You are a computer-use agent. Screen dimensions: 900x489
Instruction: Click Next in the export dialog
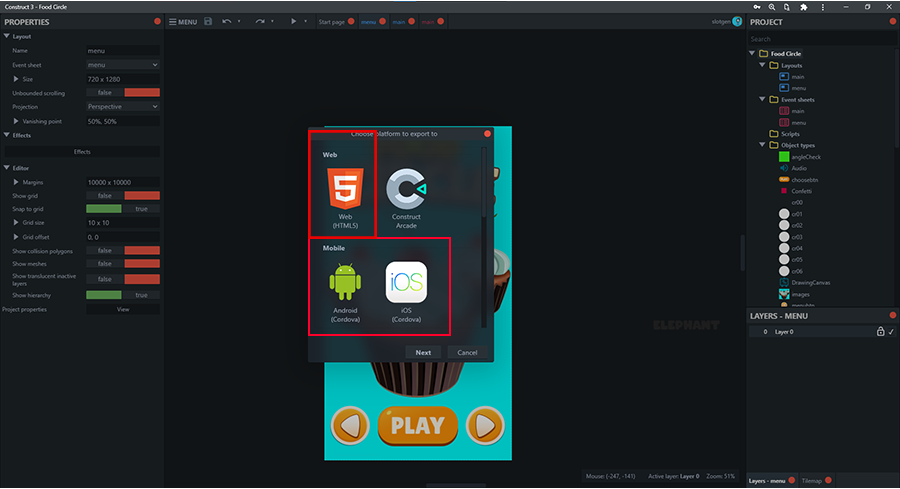pyautogui.click(x=423, y=352)
